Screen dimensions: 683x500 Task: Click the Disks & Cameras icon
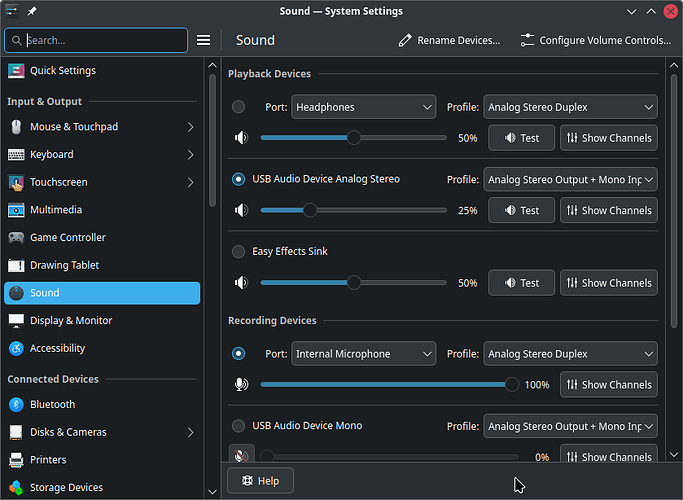[x=16, y=432]
